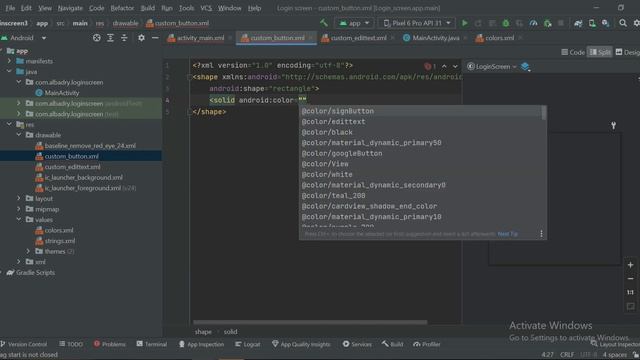The height and width of the screenshot is (360, 640).
Task: Open the File menu
Action: [x=10, y=8]
